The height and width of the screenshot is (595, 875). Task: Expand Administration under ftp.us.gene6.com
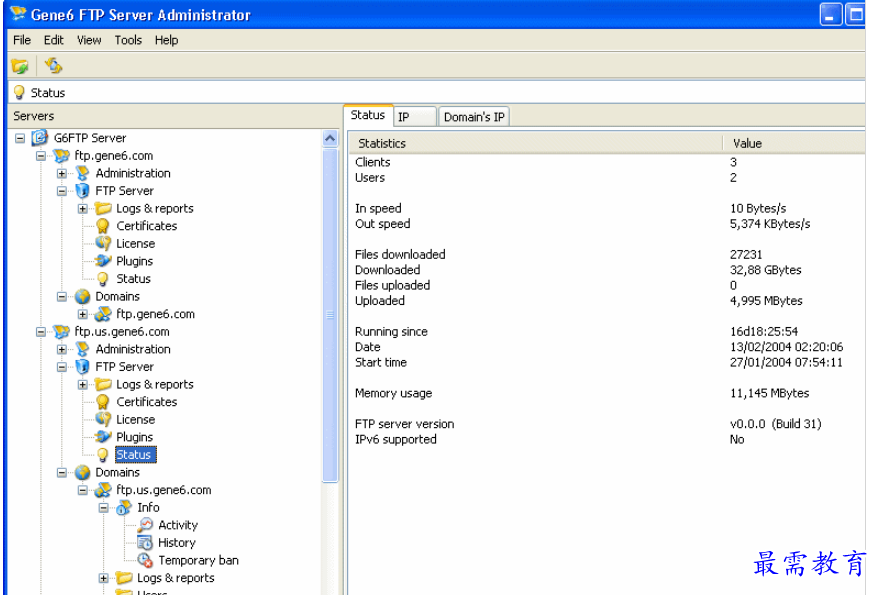pyautogui.click(x=62, y=349)
